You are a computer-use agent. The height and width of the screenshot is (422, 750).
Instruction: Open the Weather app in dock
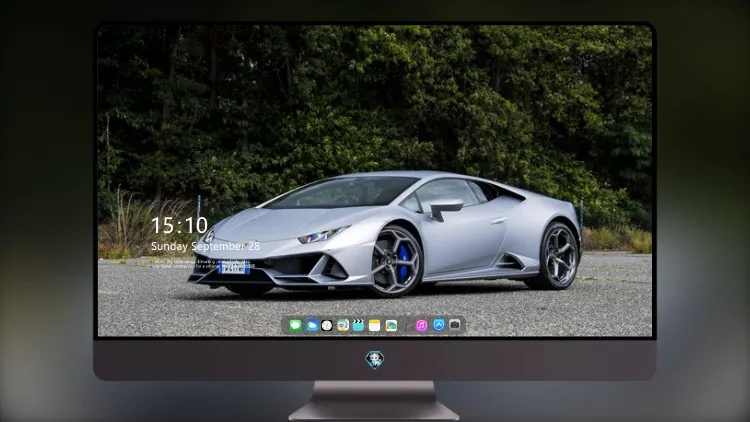pyautogui.click(x=312, y=325)
